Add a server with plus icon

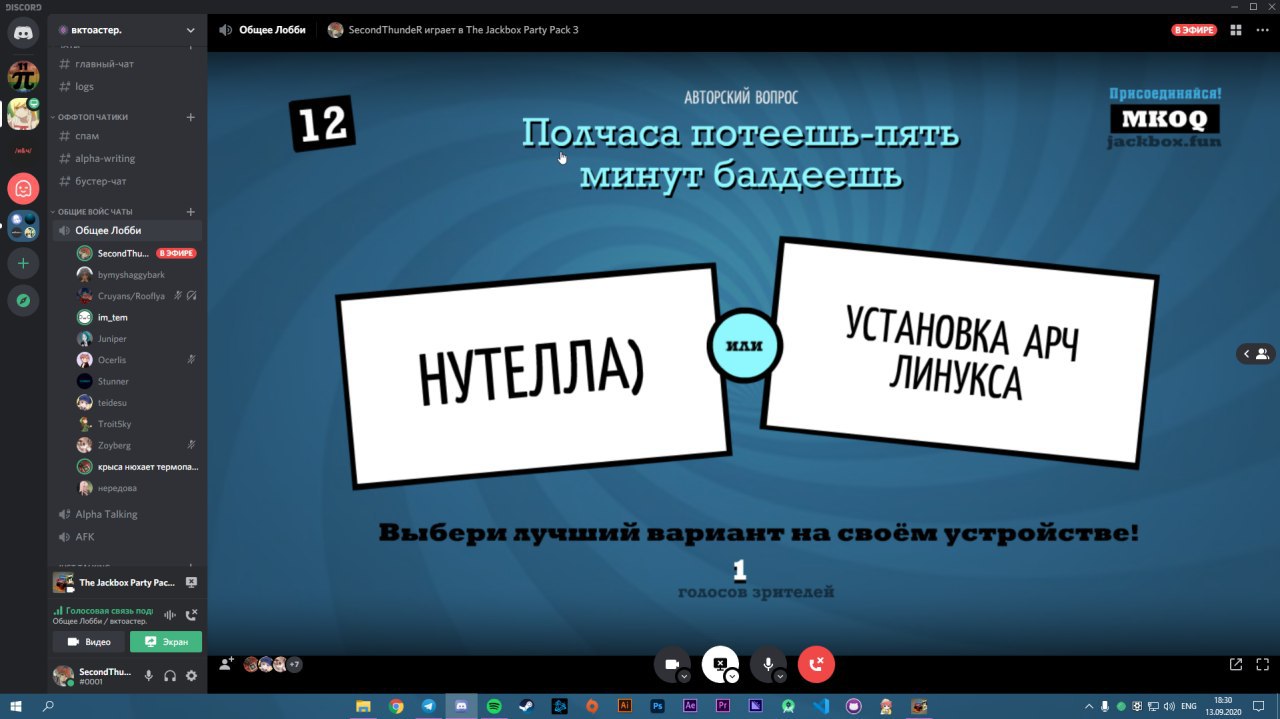(23, 263)
